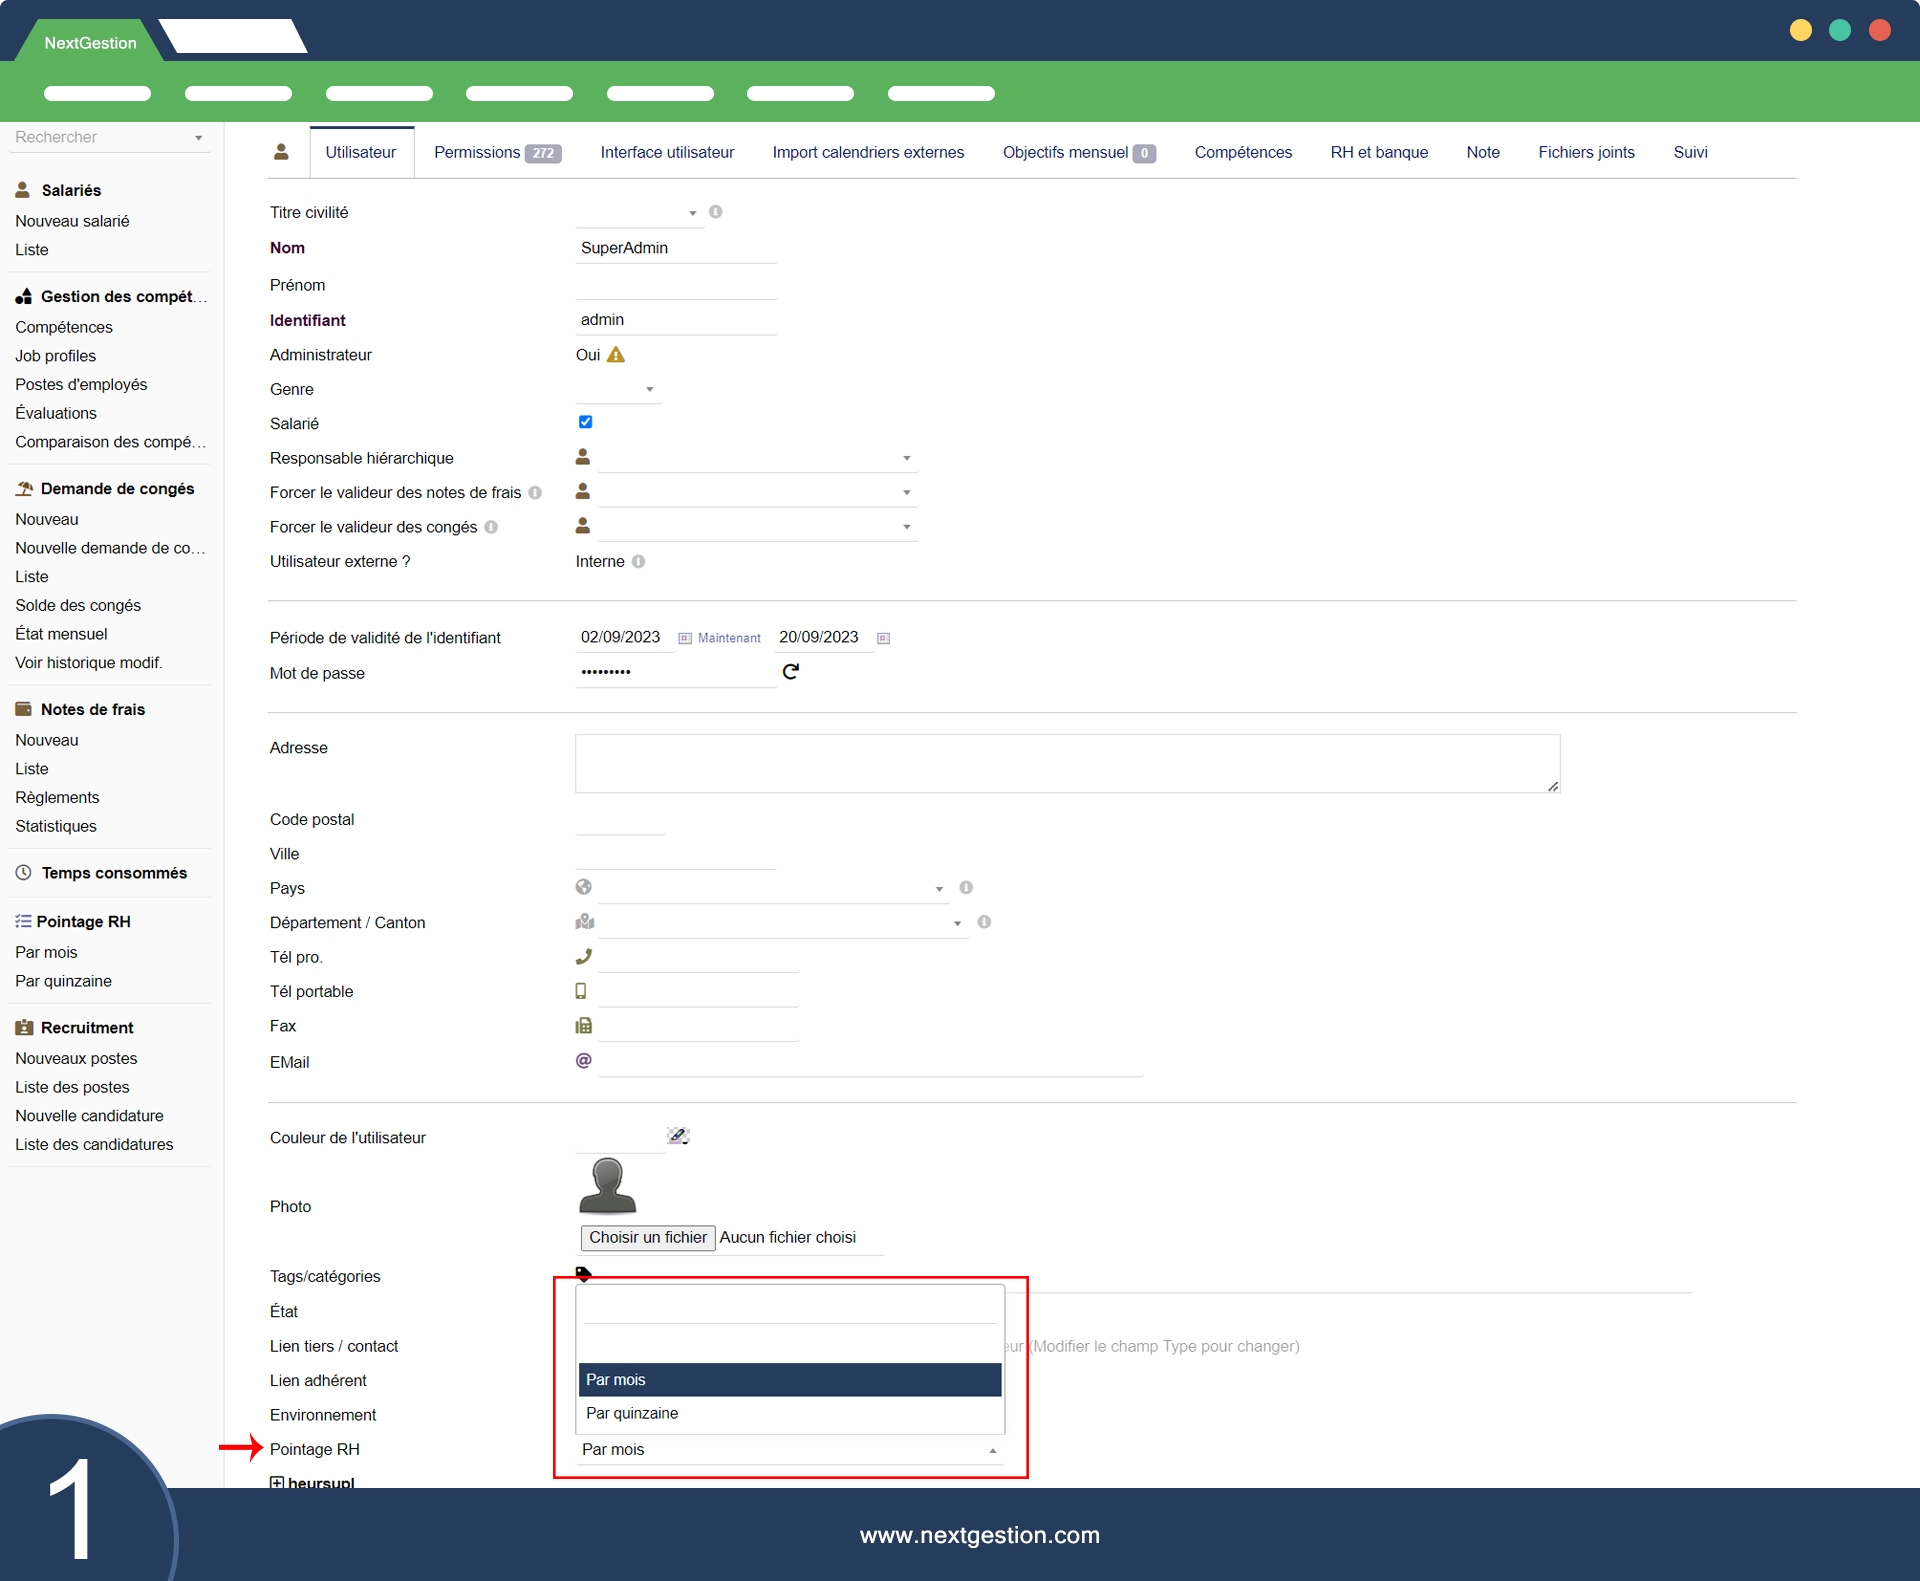Open the user color picker icon

pos(678,1136)
